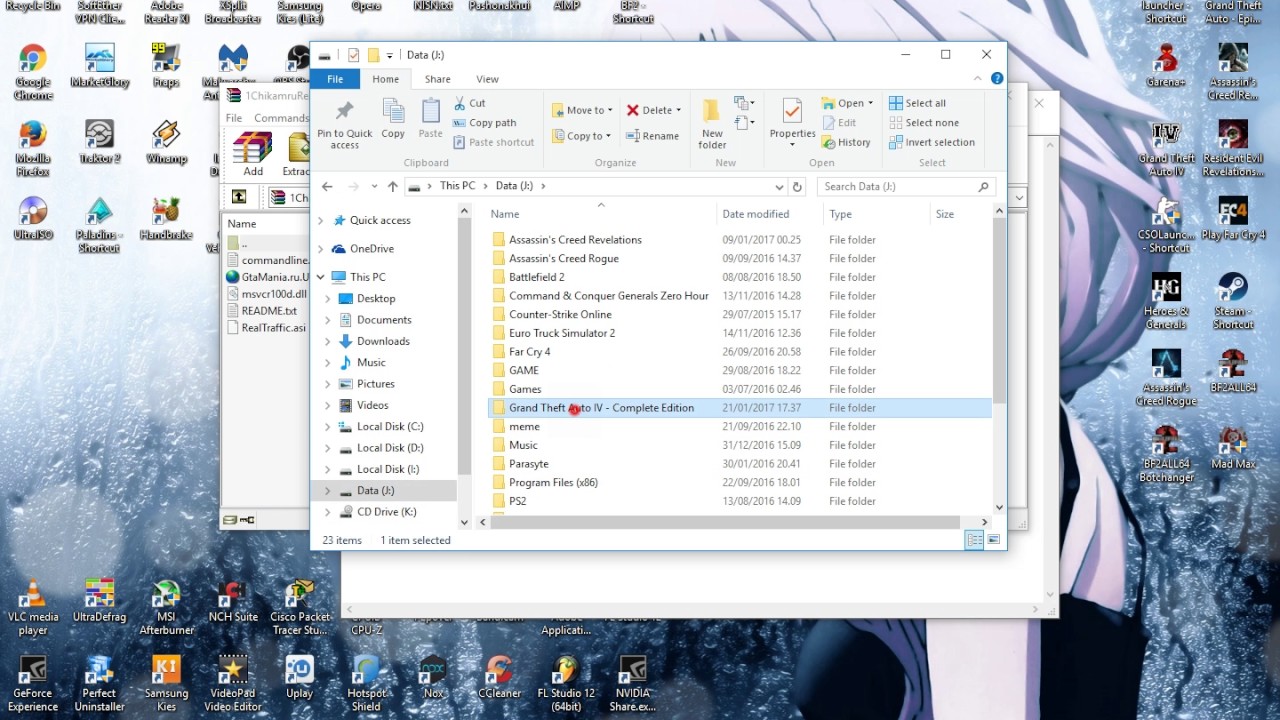The height and width of the screenshot is (720, 1280).
Task: Open the File tab
Action: [335, 79]
